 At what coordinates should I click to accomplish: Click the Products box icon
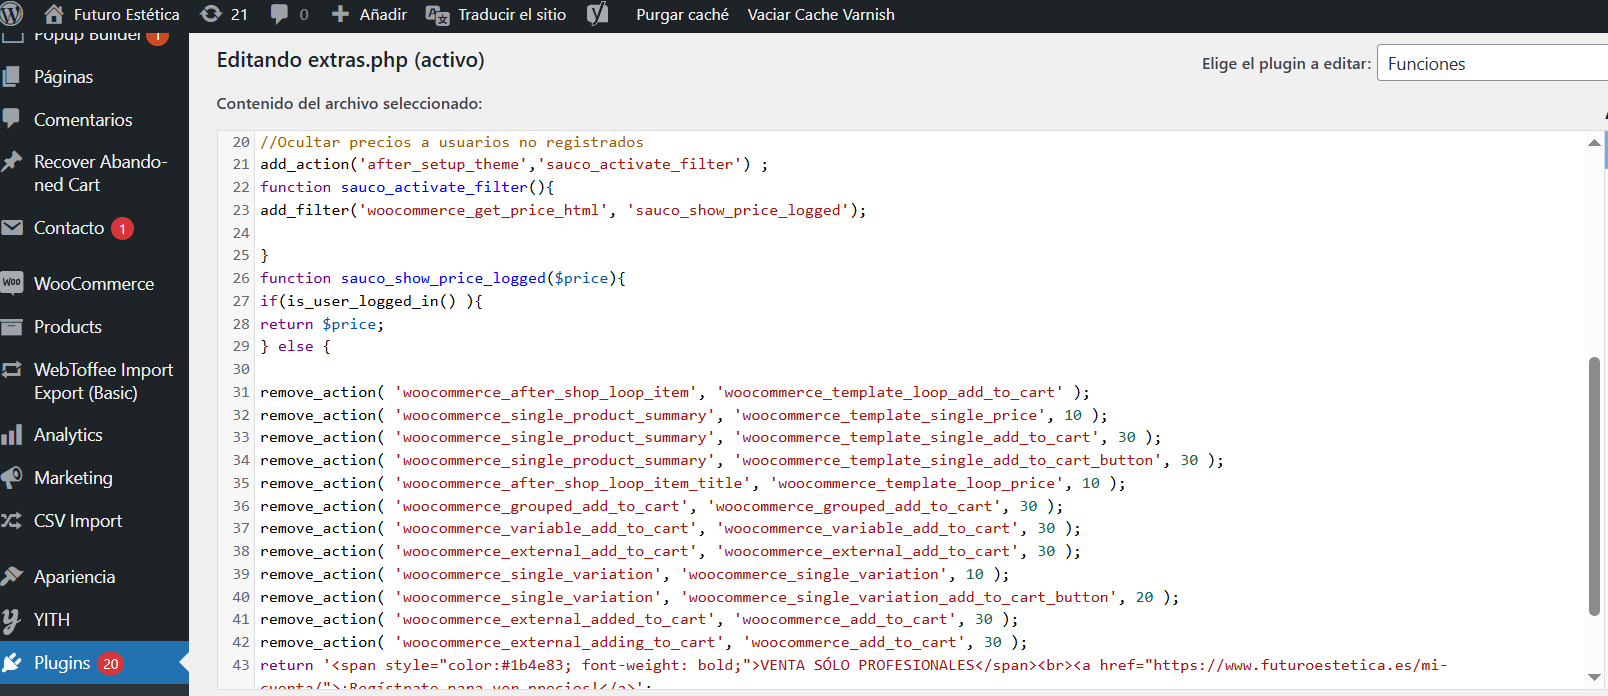12,327
